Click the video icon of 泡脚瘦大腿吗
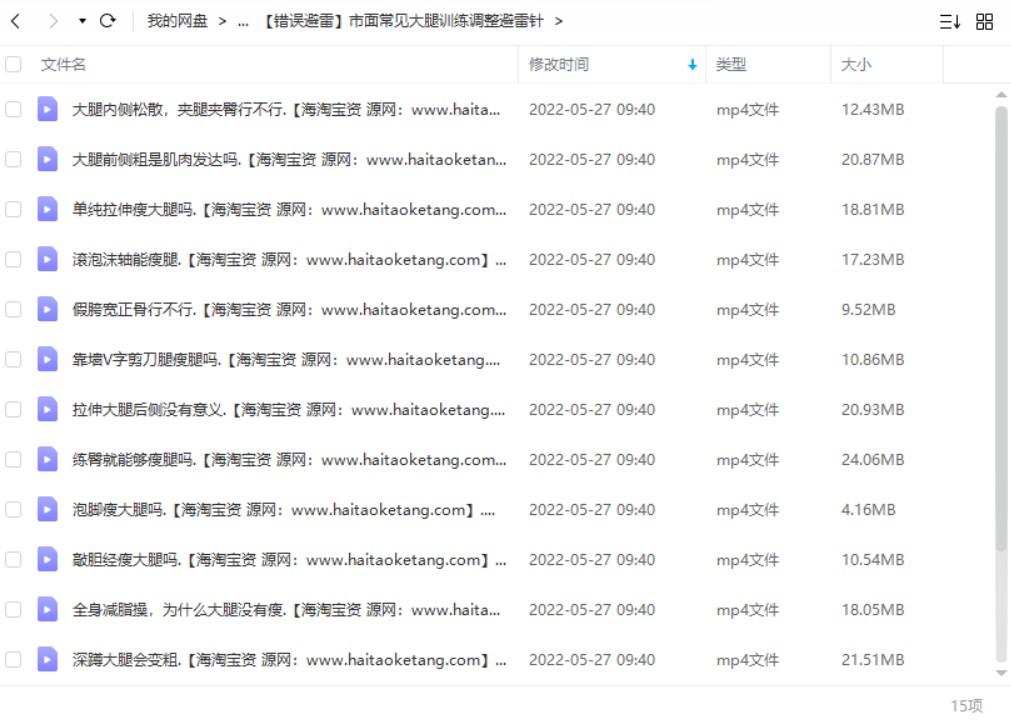The height and width of the screenshot is (724, 1011). point(47,509)
